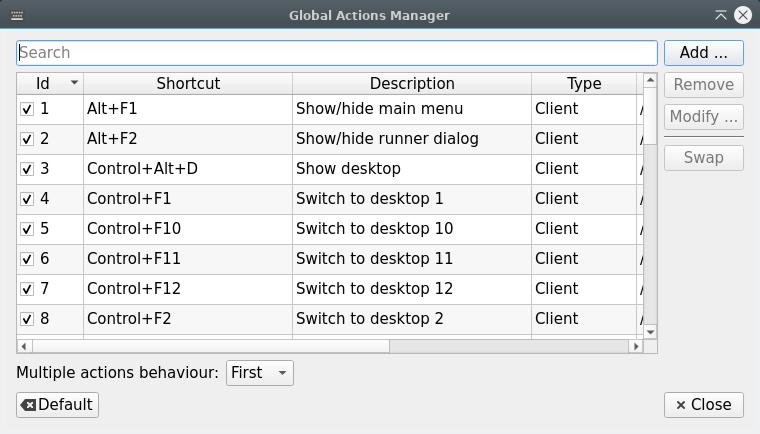Click the Close button at the bottom
Image resolution: width=760 pixels, height=434 pixels.
[x=704, y=405]
